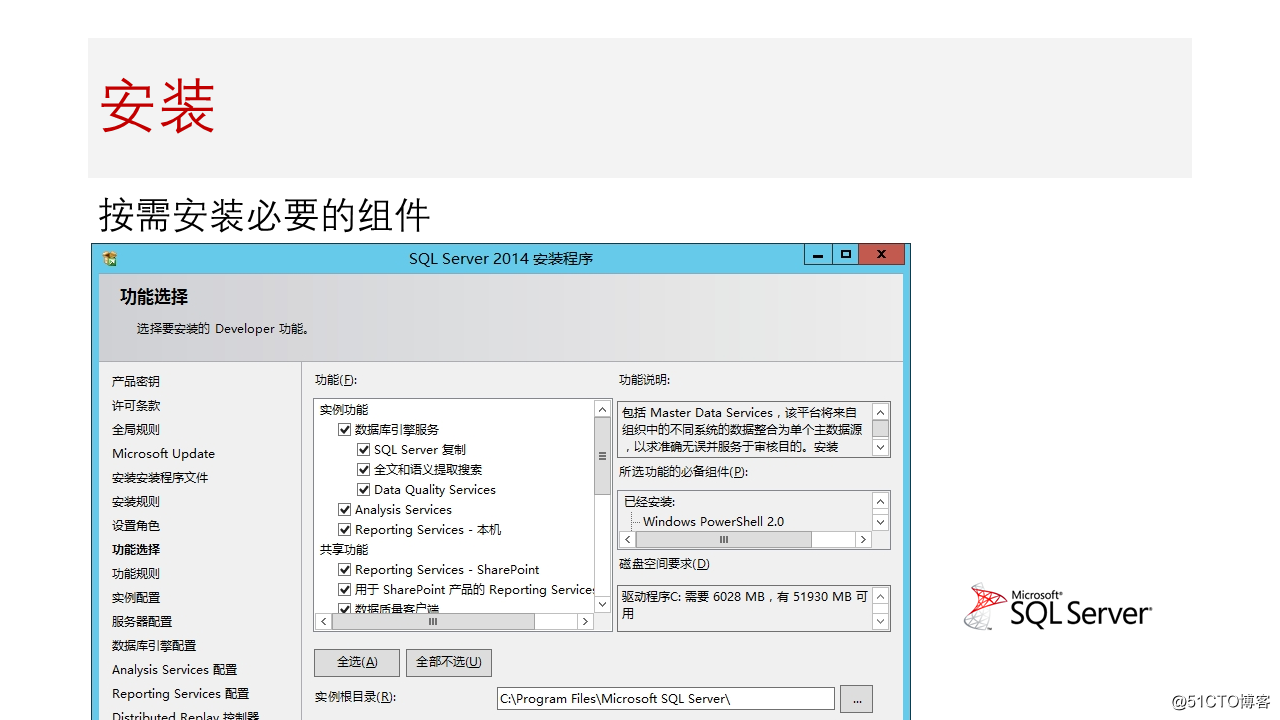Viewport: 1280px width, 720px height.
Task: Toggle 全文和语义提取搜索 checkbox
Action: click(x=364, y=470)
